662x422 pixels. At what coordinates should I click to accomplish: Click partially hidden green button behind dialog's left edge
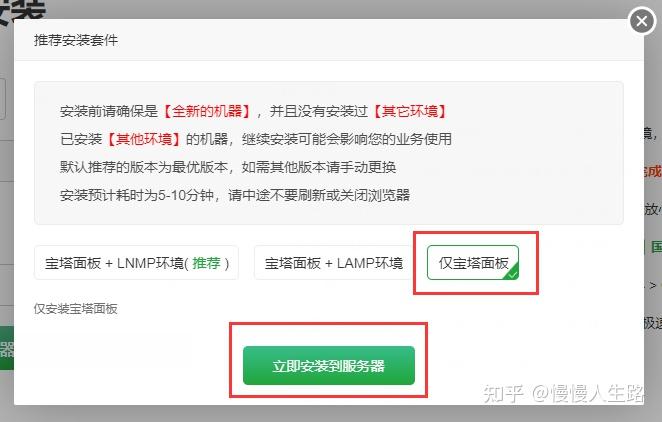click(x=7, y=348)
